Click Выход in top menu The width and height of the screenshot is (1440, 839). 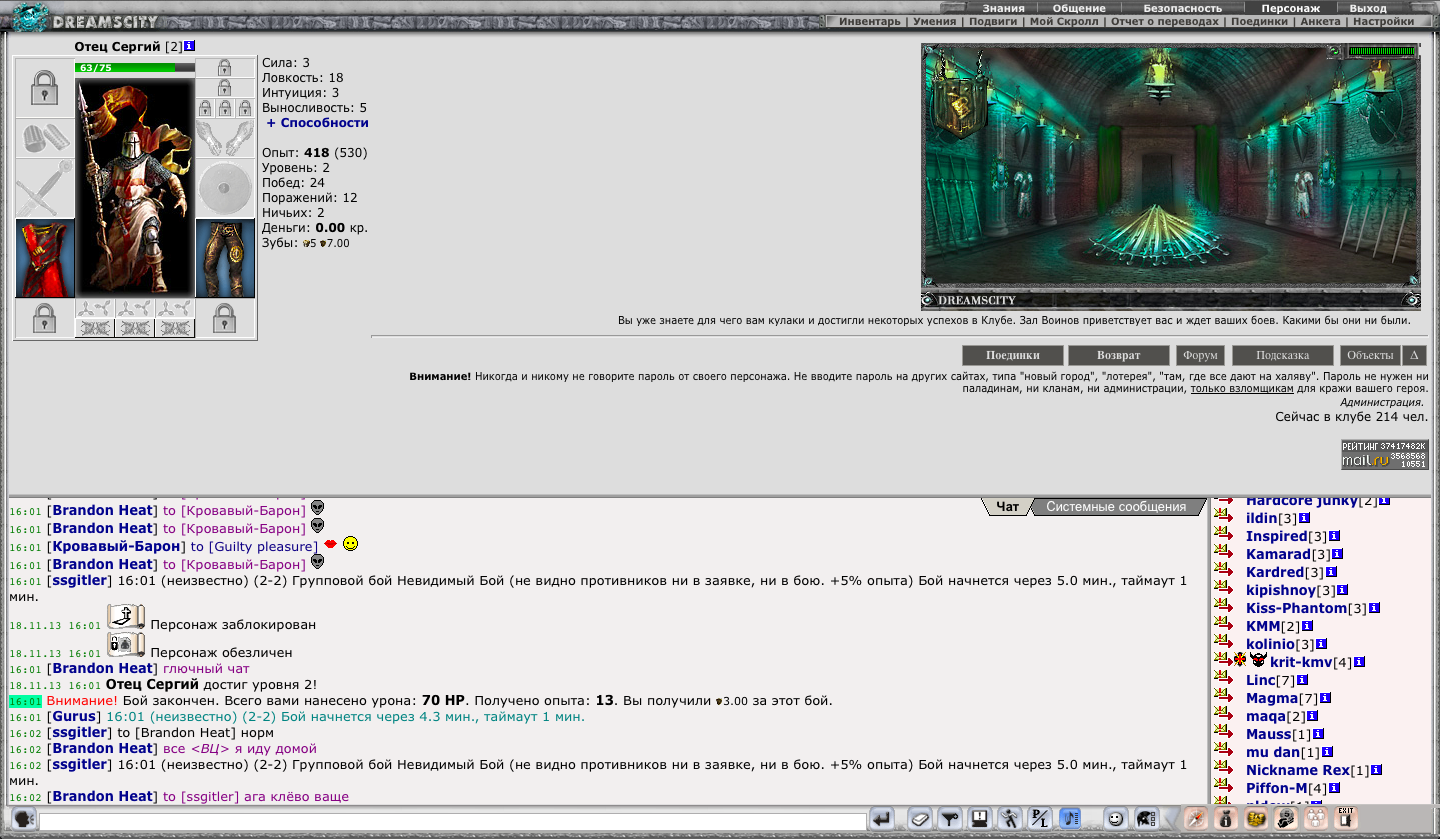pyautogui.click(x=1368, y=7)
